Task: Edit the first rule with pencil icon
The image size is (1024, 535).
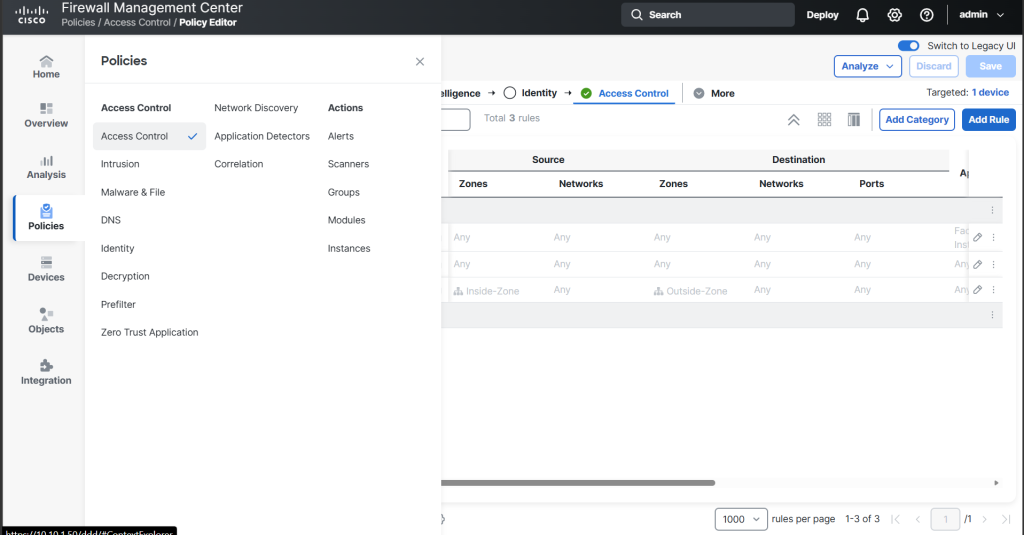Action: tap(978, 238)
